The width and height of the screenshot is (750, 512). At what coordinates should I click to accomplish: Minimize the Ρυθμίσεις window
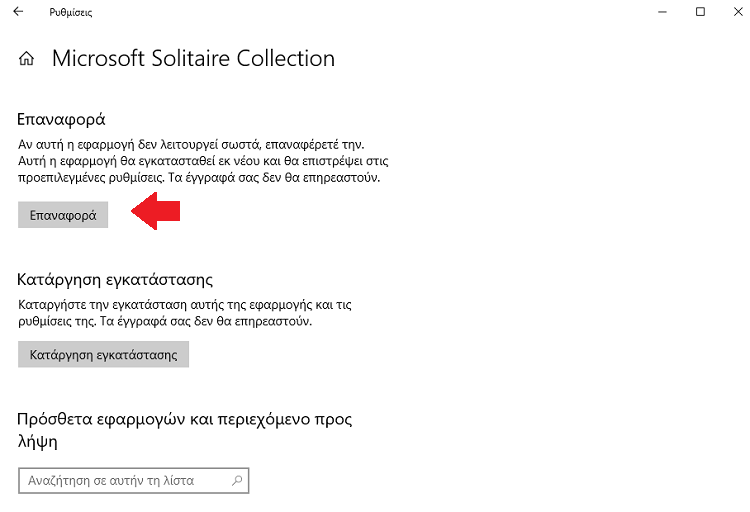coord(662,11)
